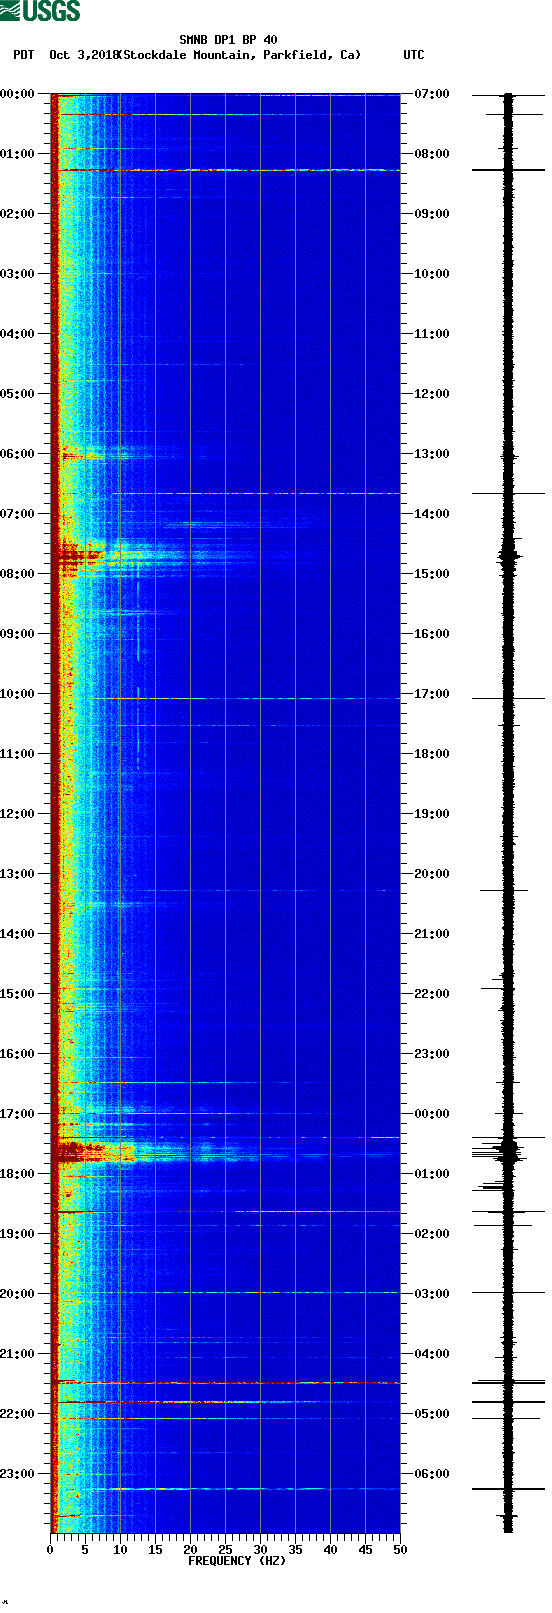Click the 17:00 label on UTC axis
552x1613 pixels.
tap(432, 694)
